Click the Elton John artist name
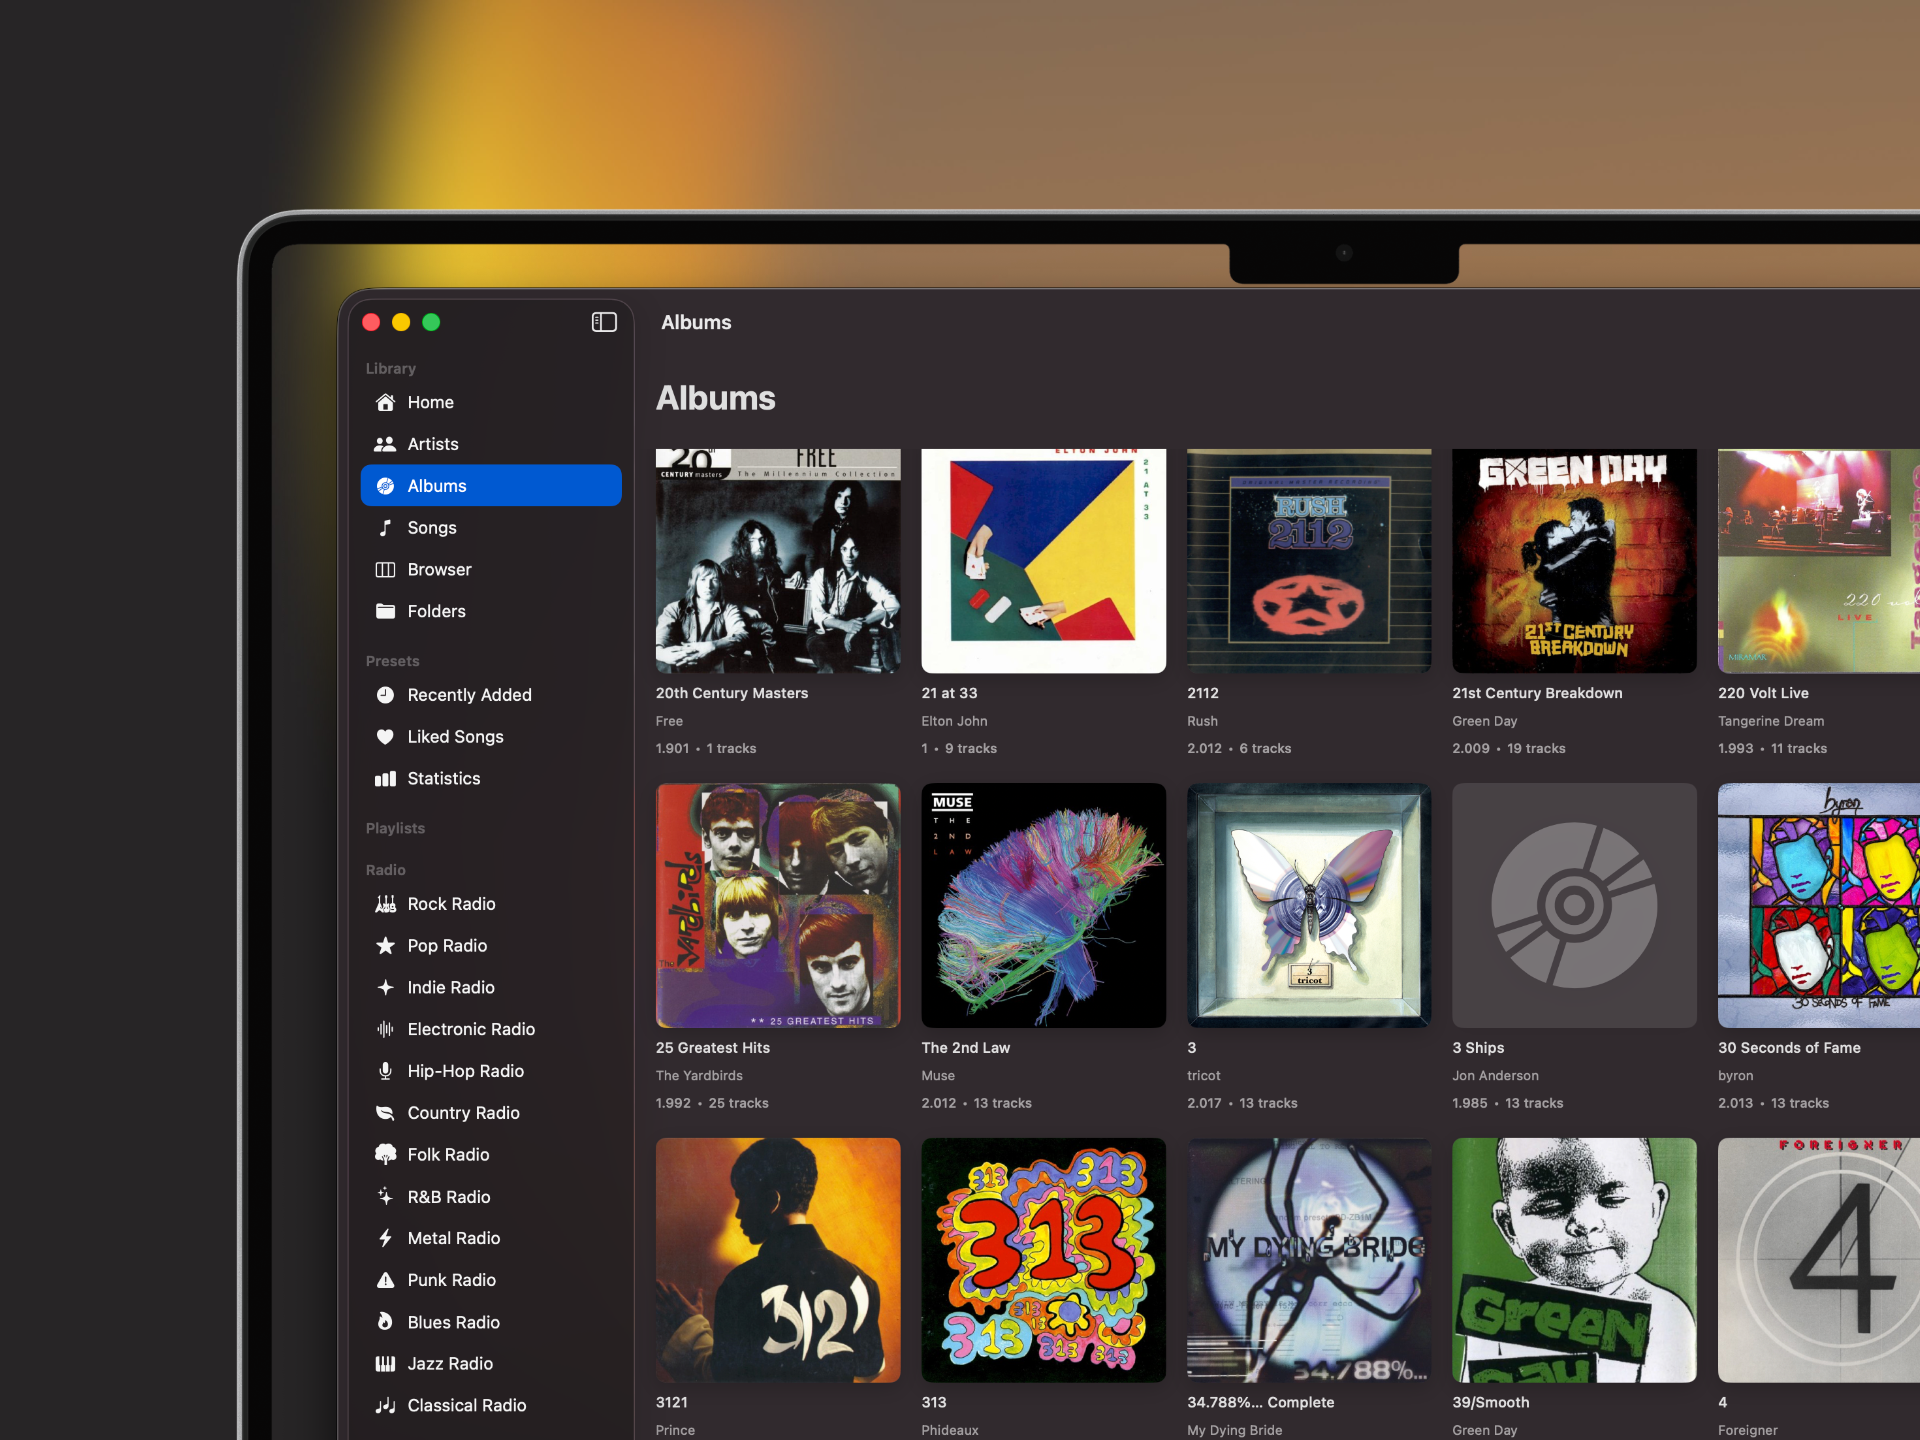This screenshot has width=1920, height=1440. [x=954, y=721]
